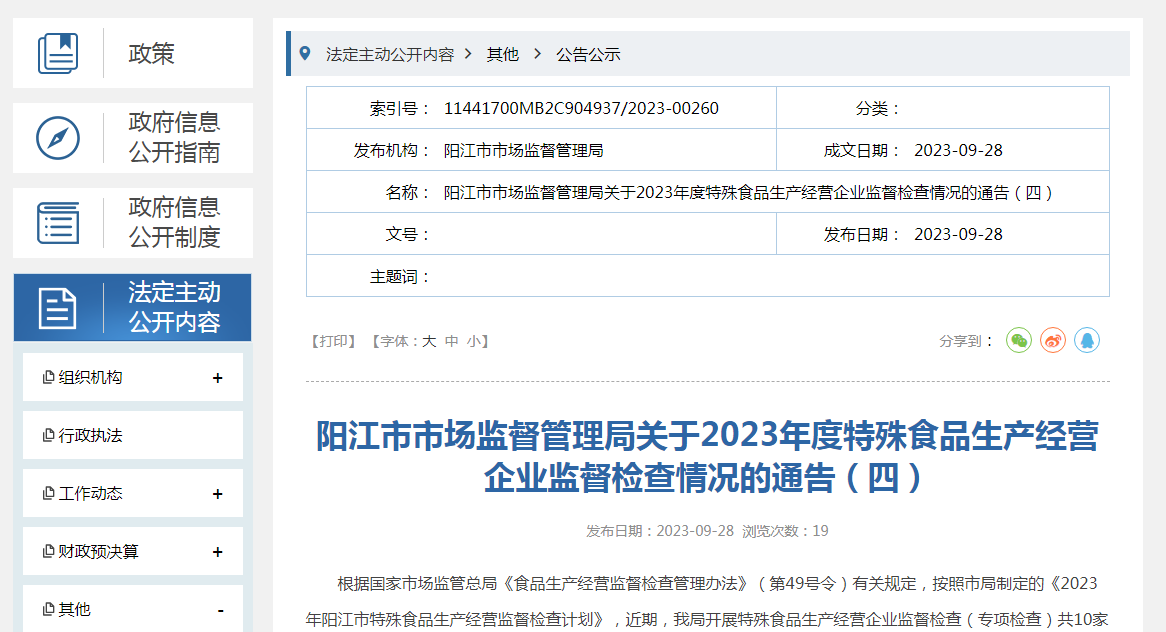Click the location pin breadcrumb icon

(305, 54)
